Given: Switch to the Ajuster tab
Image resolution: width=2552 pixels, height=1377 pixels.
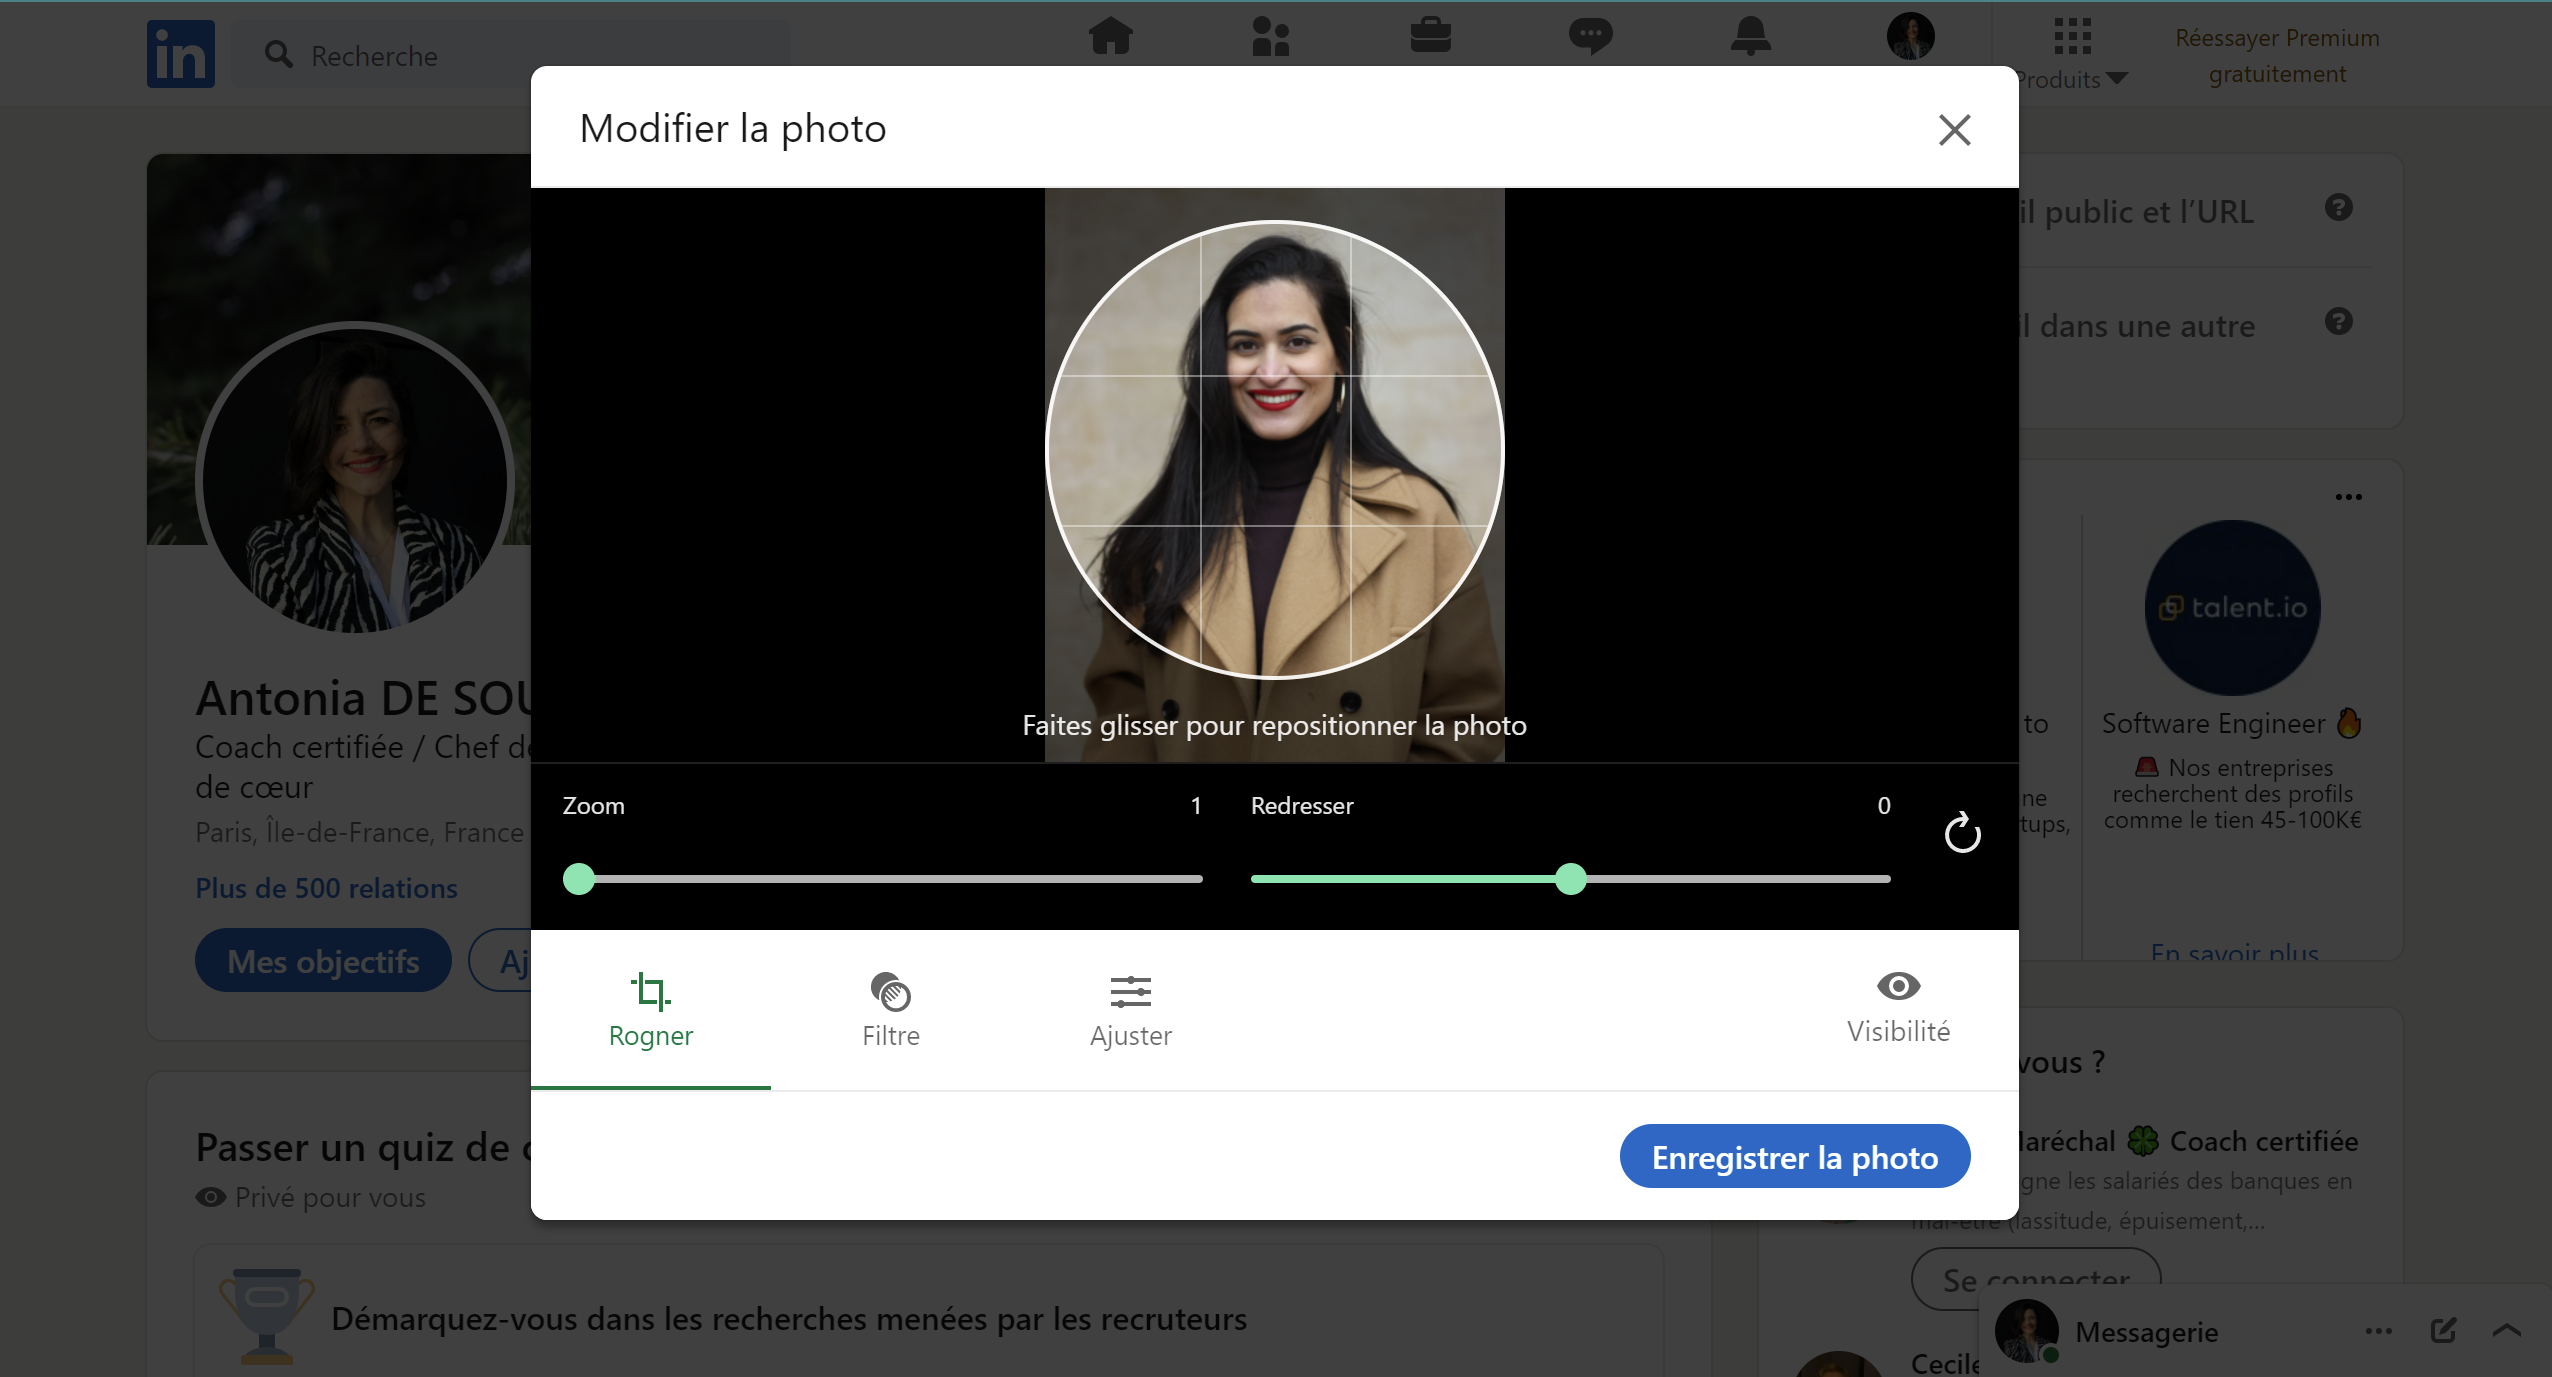Looking at the screenshot, I should [x=1130, y=1010].
